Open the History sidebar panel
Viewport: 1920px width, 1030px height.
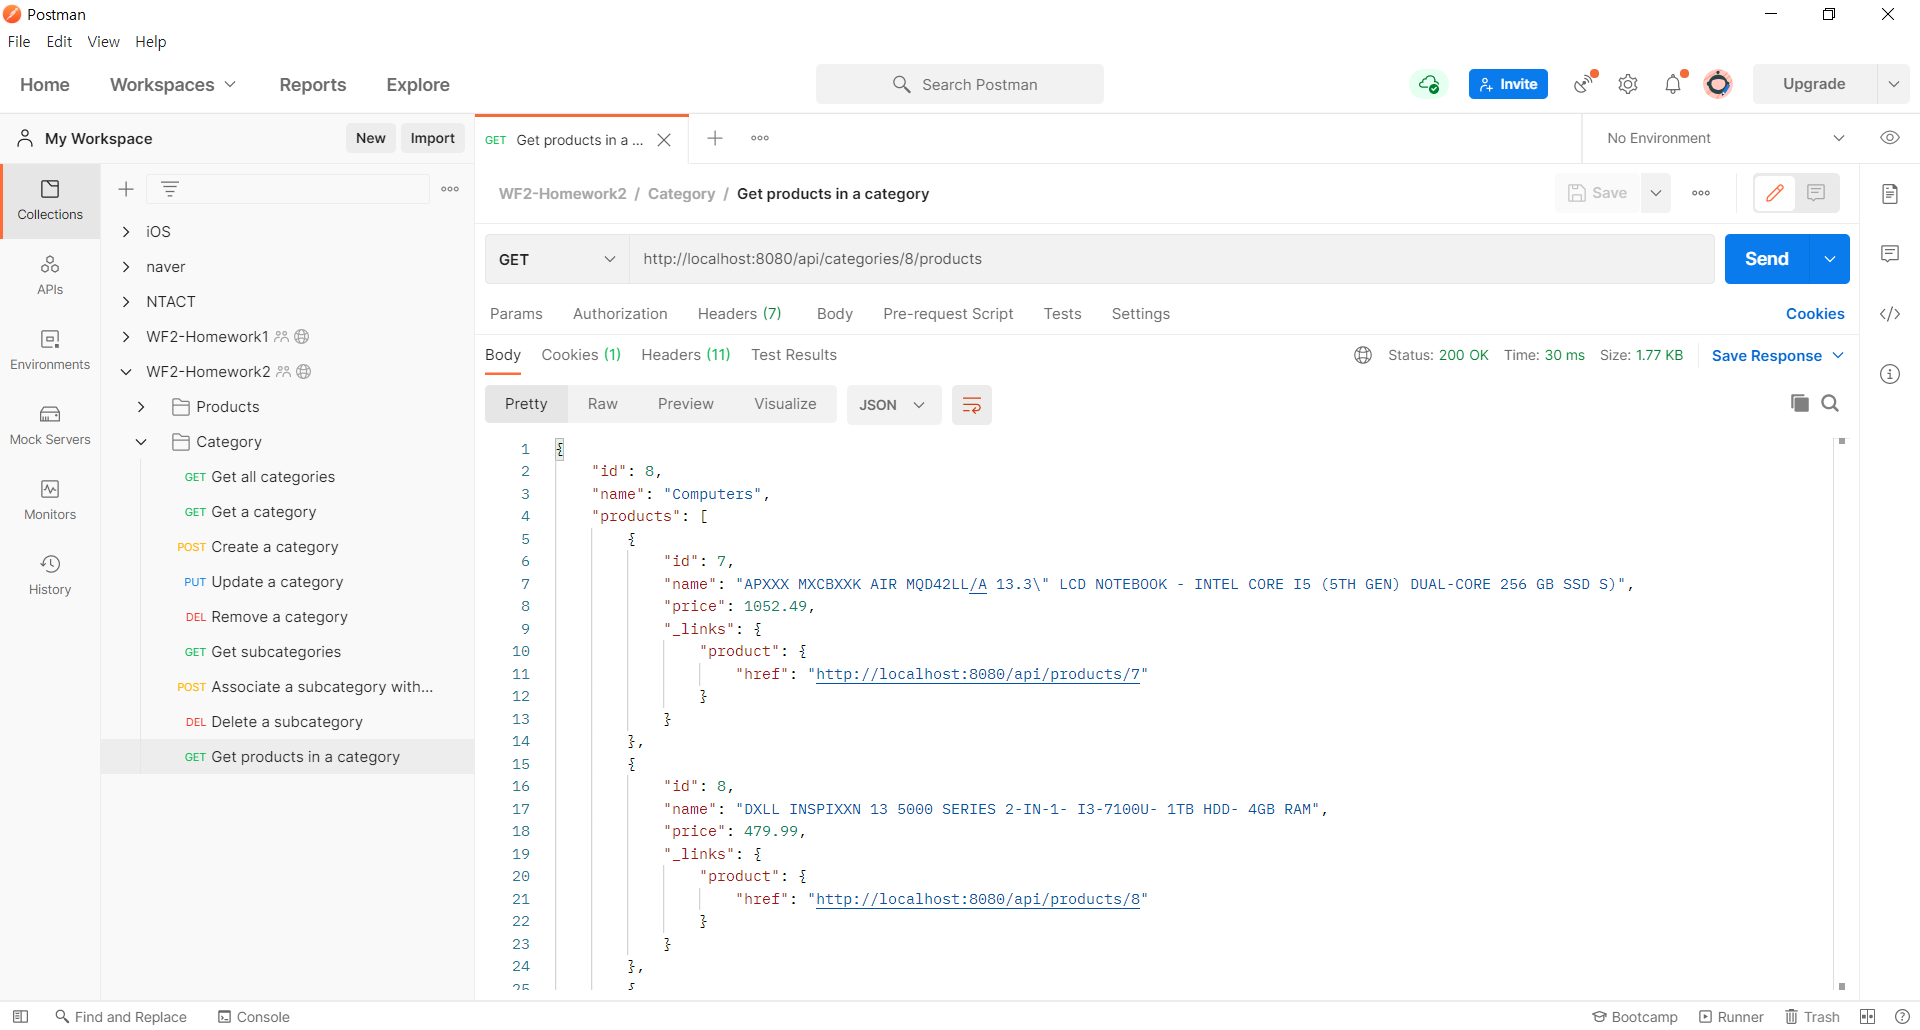pos(50,576)
